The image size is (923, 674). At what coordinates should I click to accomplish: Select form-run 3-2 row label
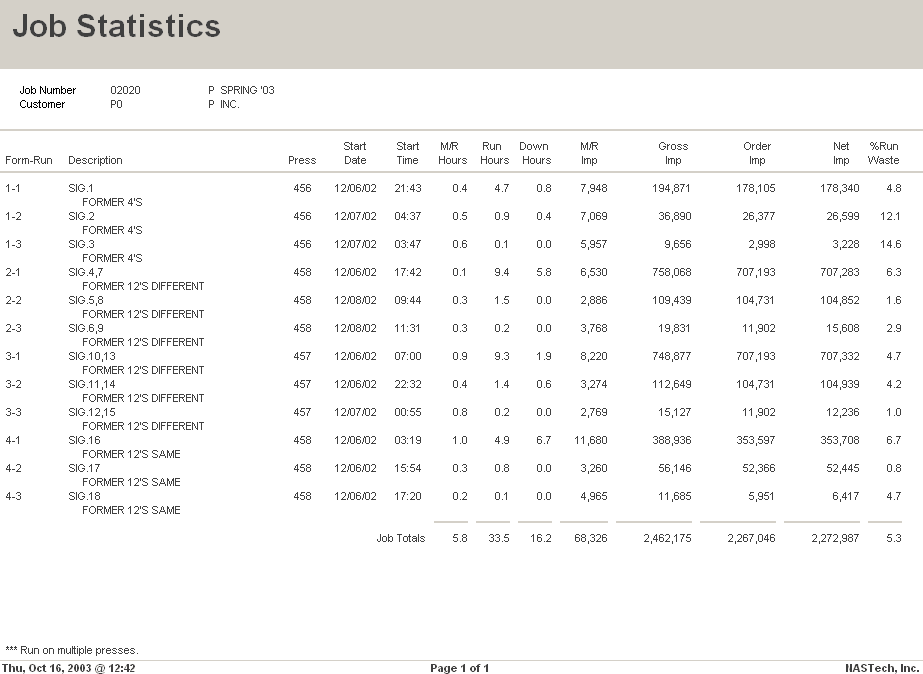pos(13,384)
